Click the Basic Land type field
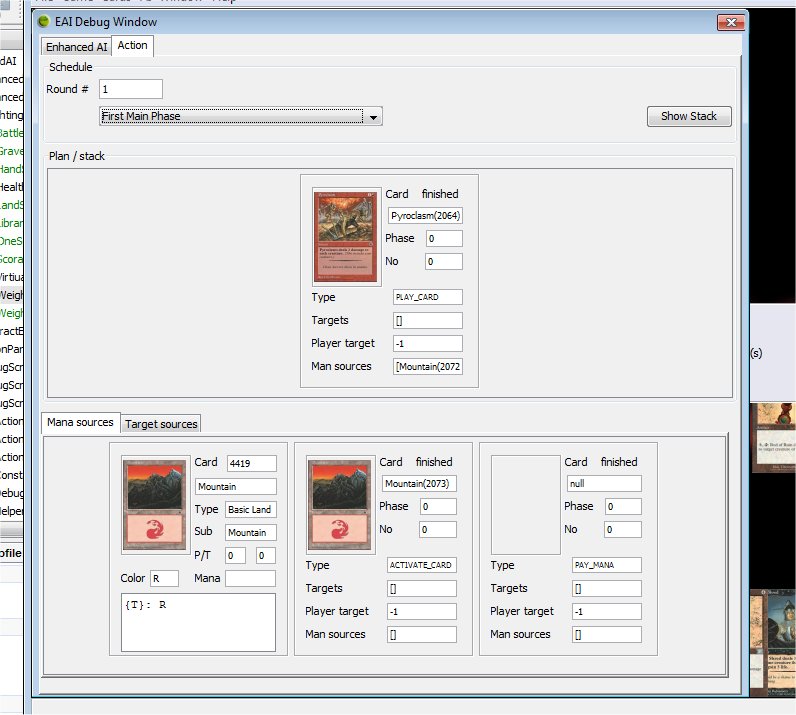Screen dimensions: 796x715 tap(250, 509)
